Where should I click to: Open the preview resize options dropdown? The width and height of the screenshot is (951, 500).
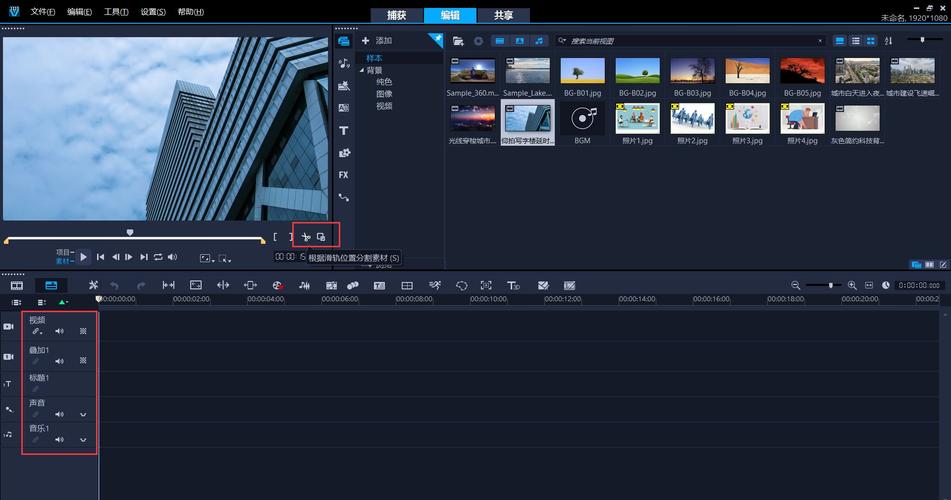click(206, 258)
